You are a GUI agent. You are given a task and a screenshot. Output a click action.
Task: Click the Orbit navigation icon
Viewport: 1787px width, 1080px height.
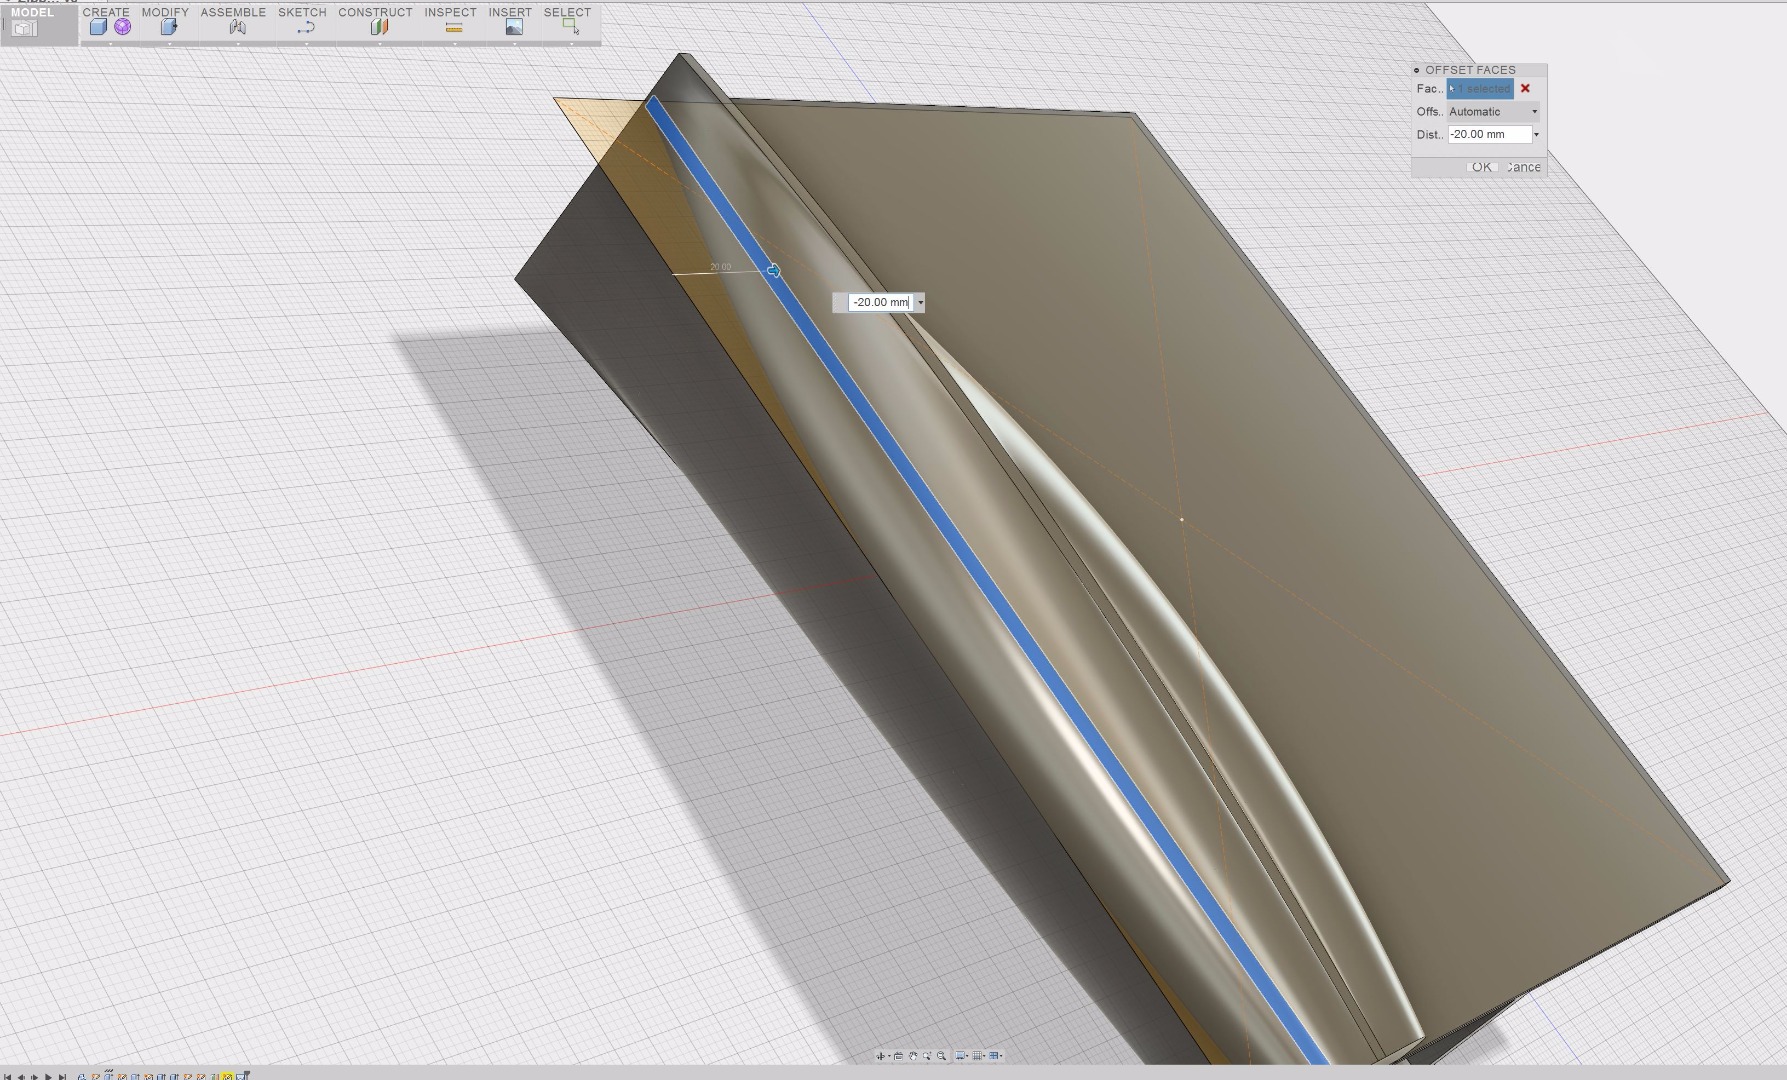pos(880,1056)
